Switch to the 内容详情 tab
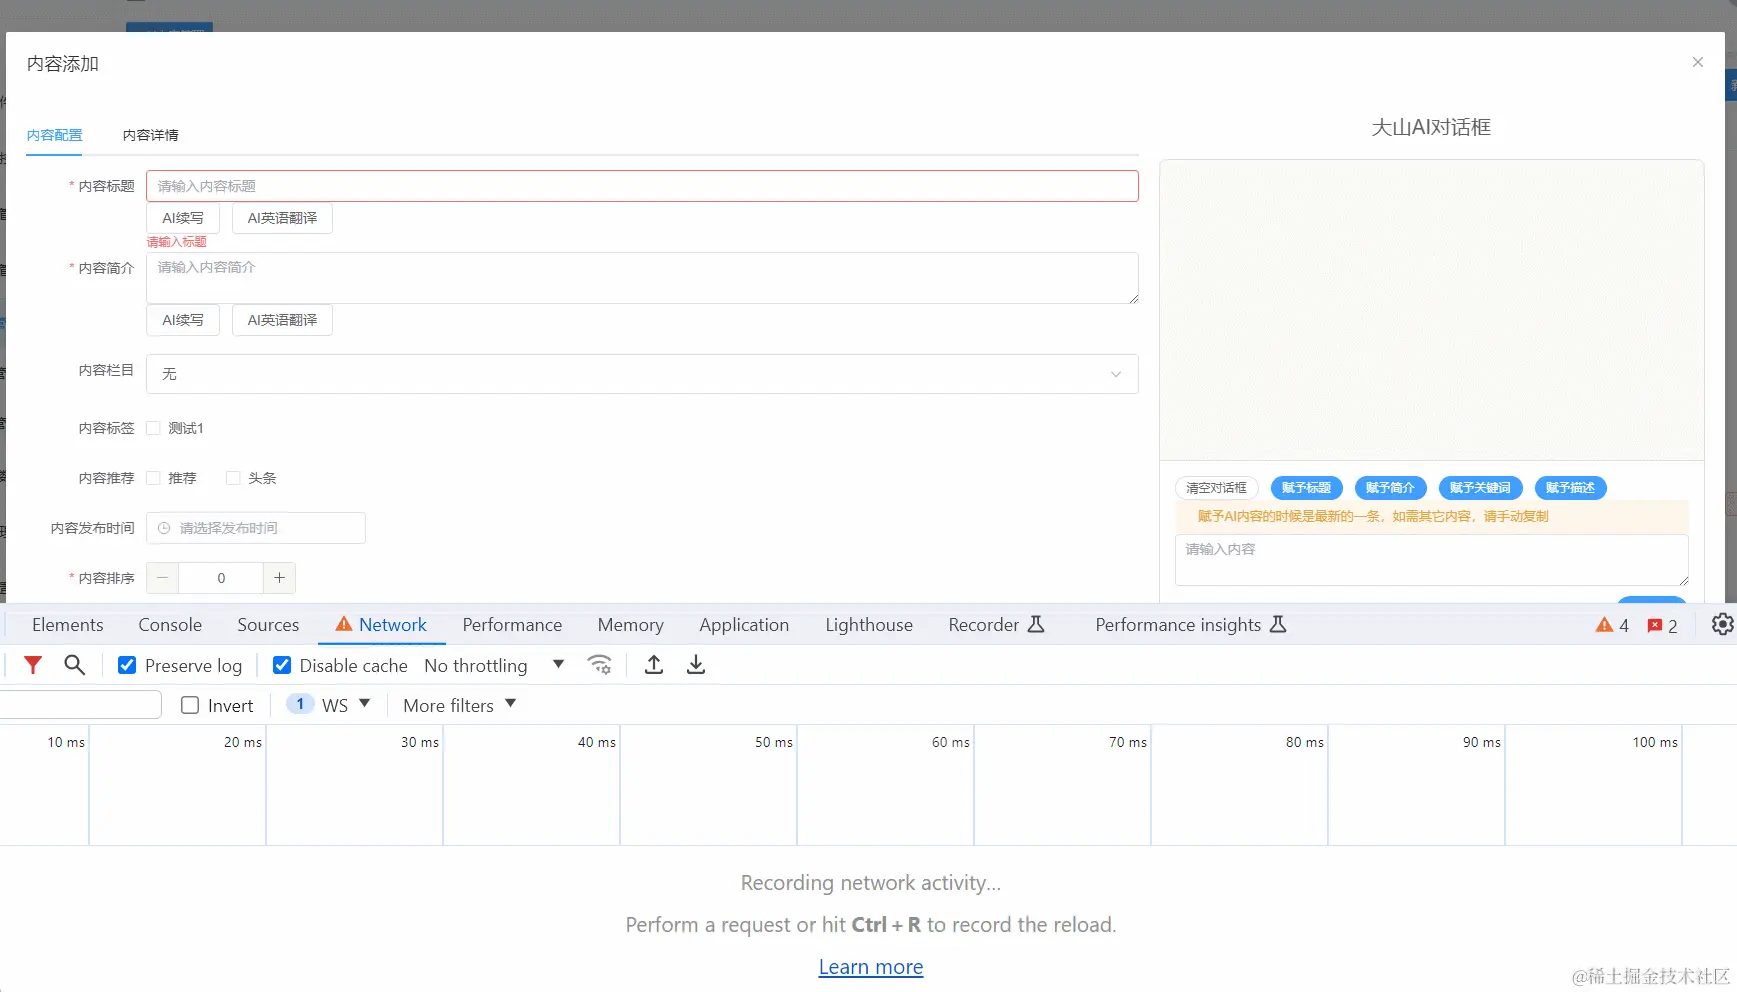The height and width of the screenshot is (992, 1737). coord(151,135)
